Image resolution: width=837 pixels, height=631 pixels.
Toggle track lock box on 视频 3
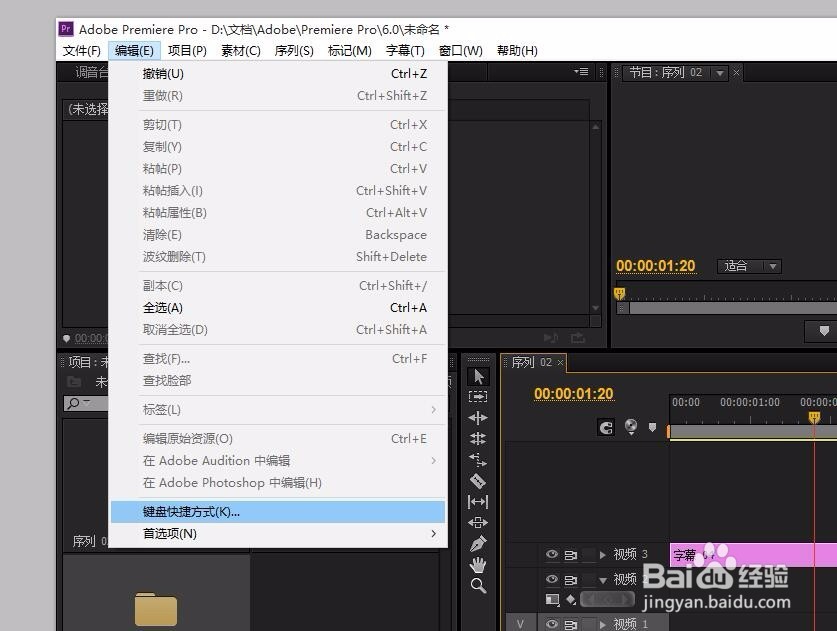[588, 555]
